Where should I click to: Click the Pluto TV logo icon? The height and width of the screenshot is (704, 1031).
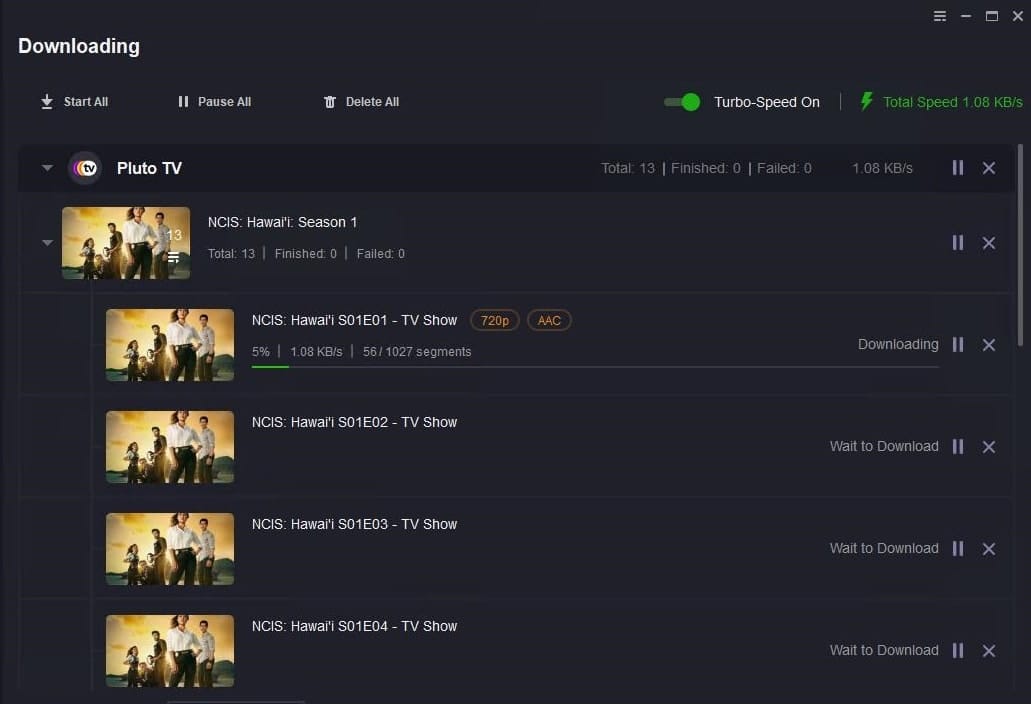pos(85,168)
